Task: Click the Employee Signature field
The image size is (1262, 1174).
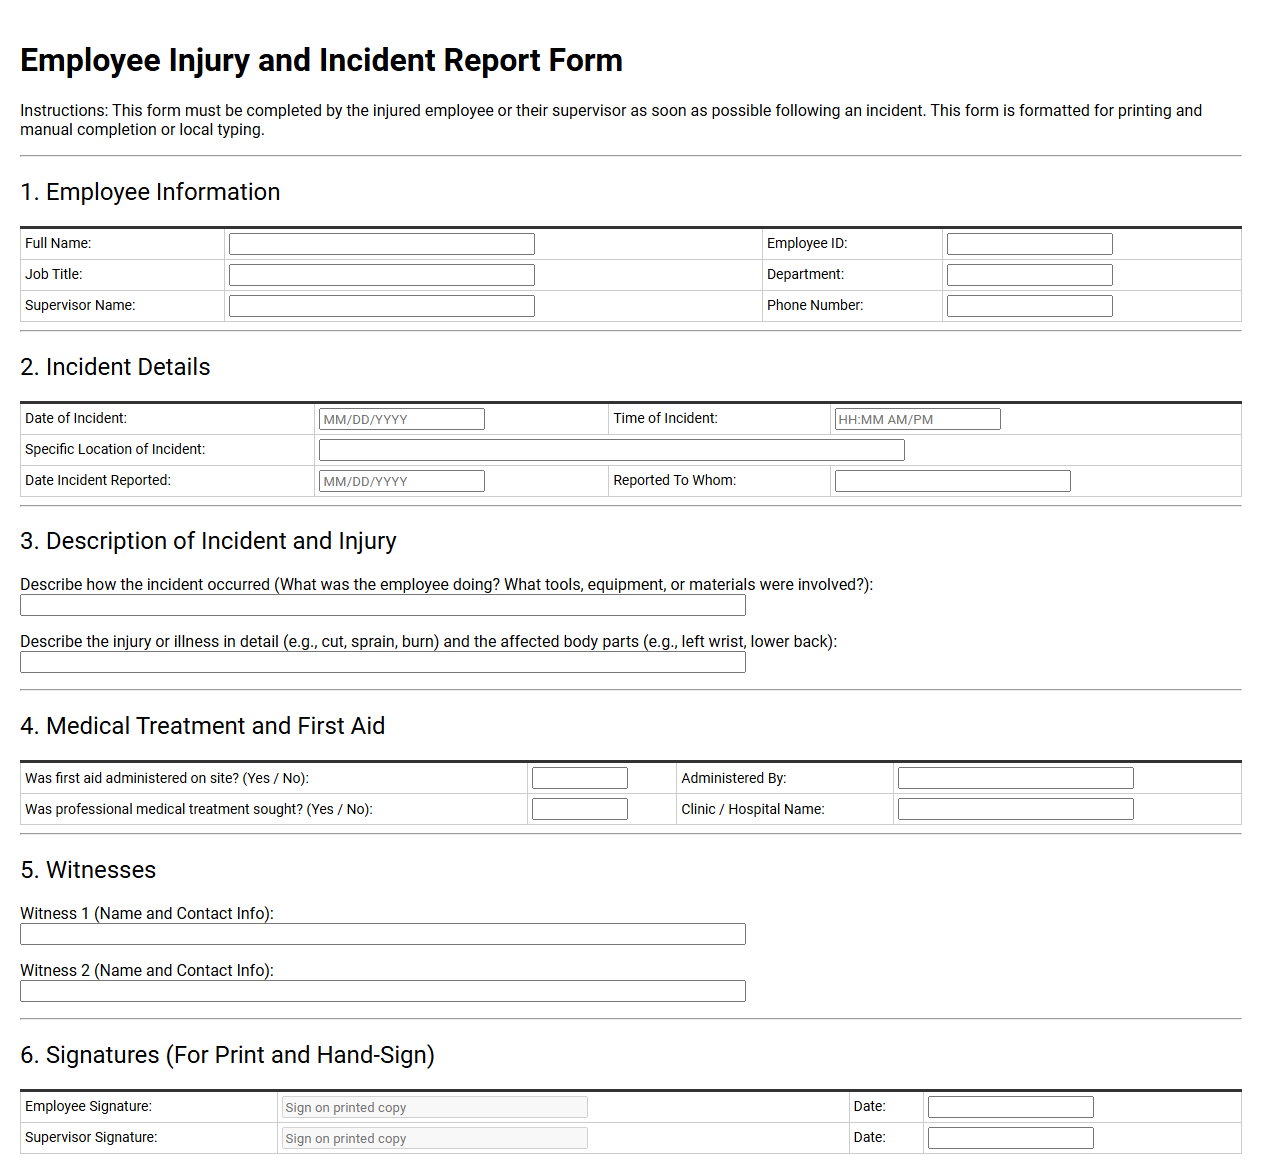Action: tap(435, 1107)
